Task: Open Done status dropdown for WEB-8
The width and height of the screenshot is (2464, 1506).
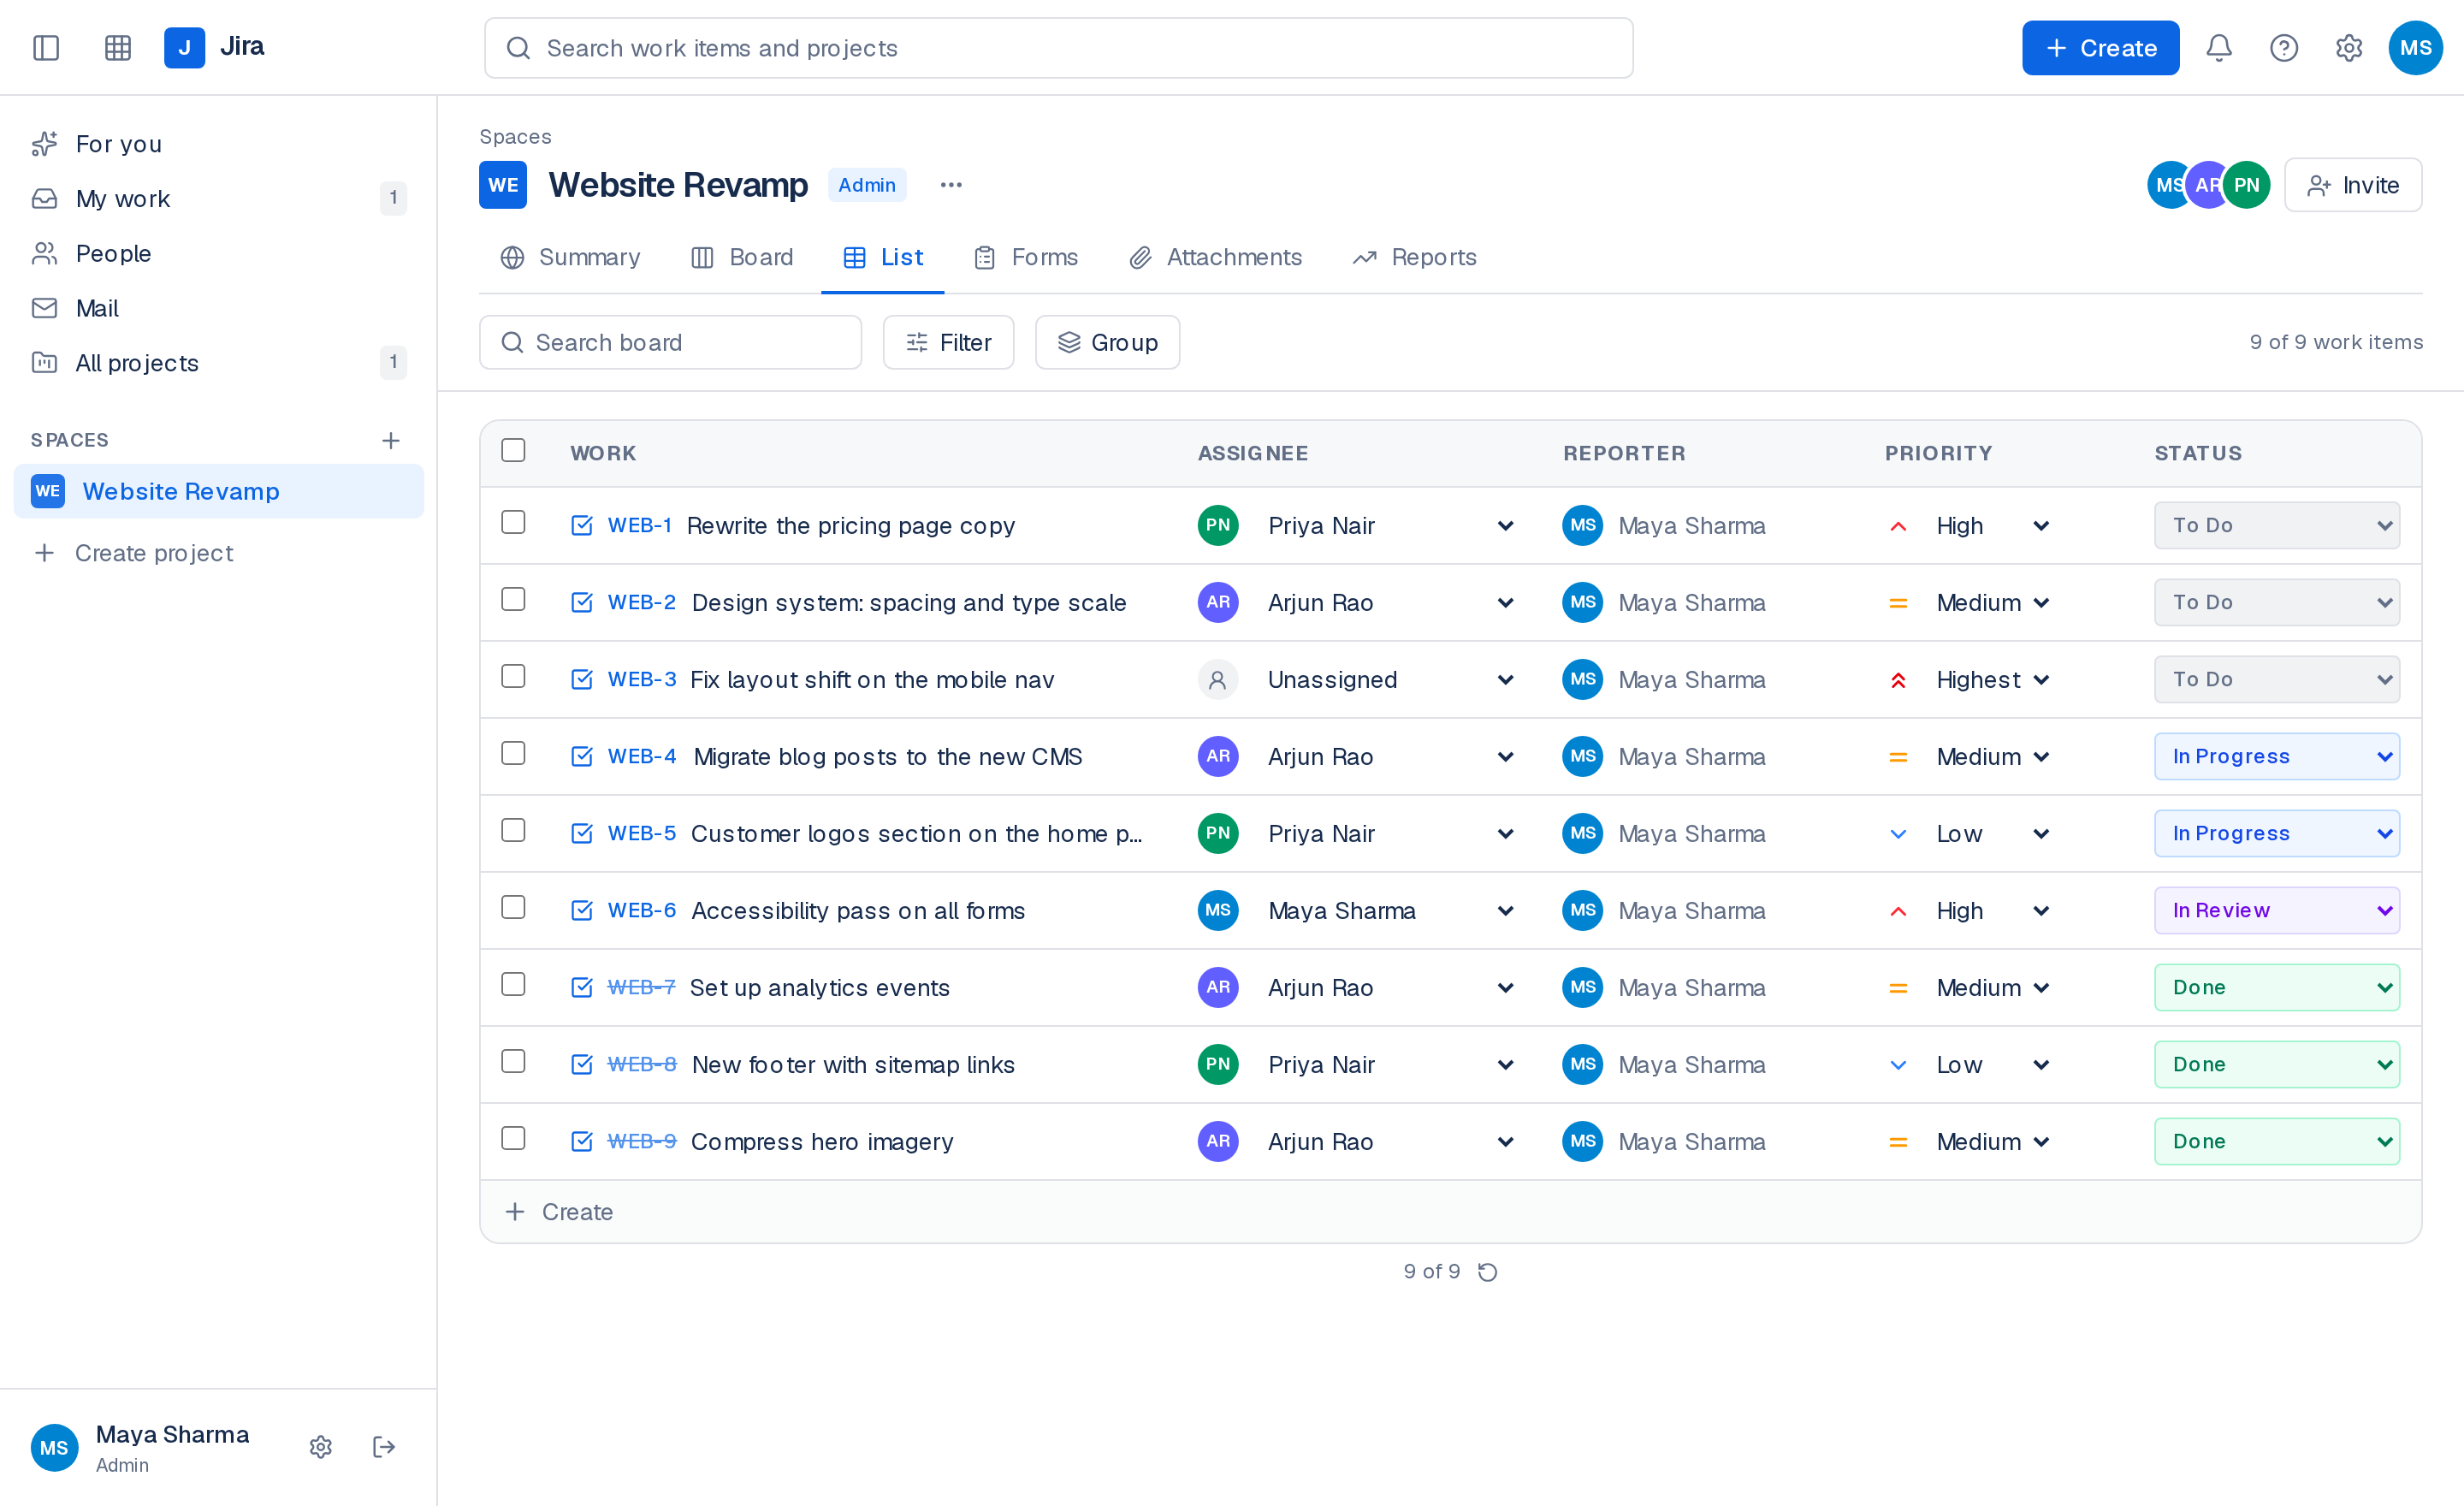Action: click(2277, 1065)
